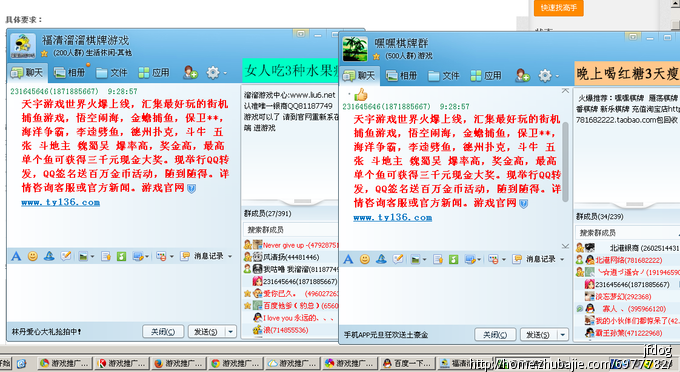The image size is (680, 372).
Task: Select member 霸王孙策(471222968) in 嘿嘿棋牌群 list
Action: (x=628, y=333)
